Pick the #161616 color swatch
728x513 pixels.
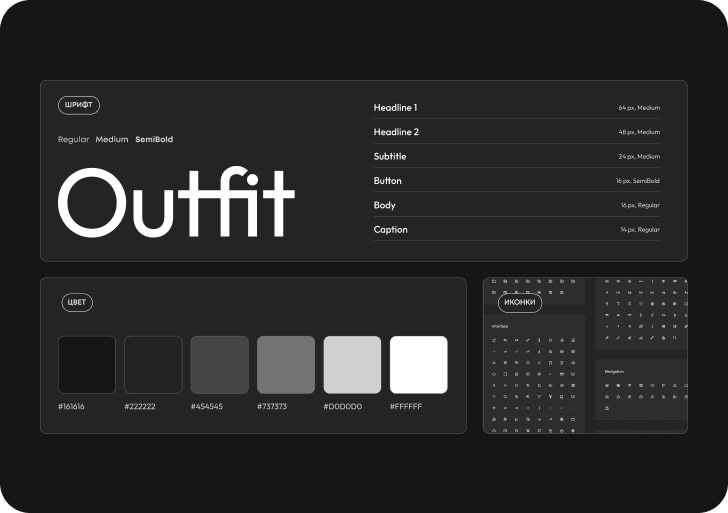(87, 365)
